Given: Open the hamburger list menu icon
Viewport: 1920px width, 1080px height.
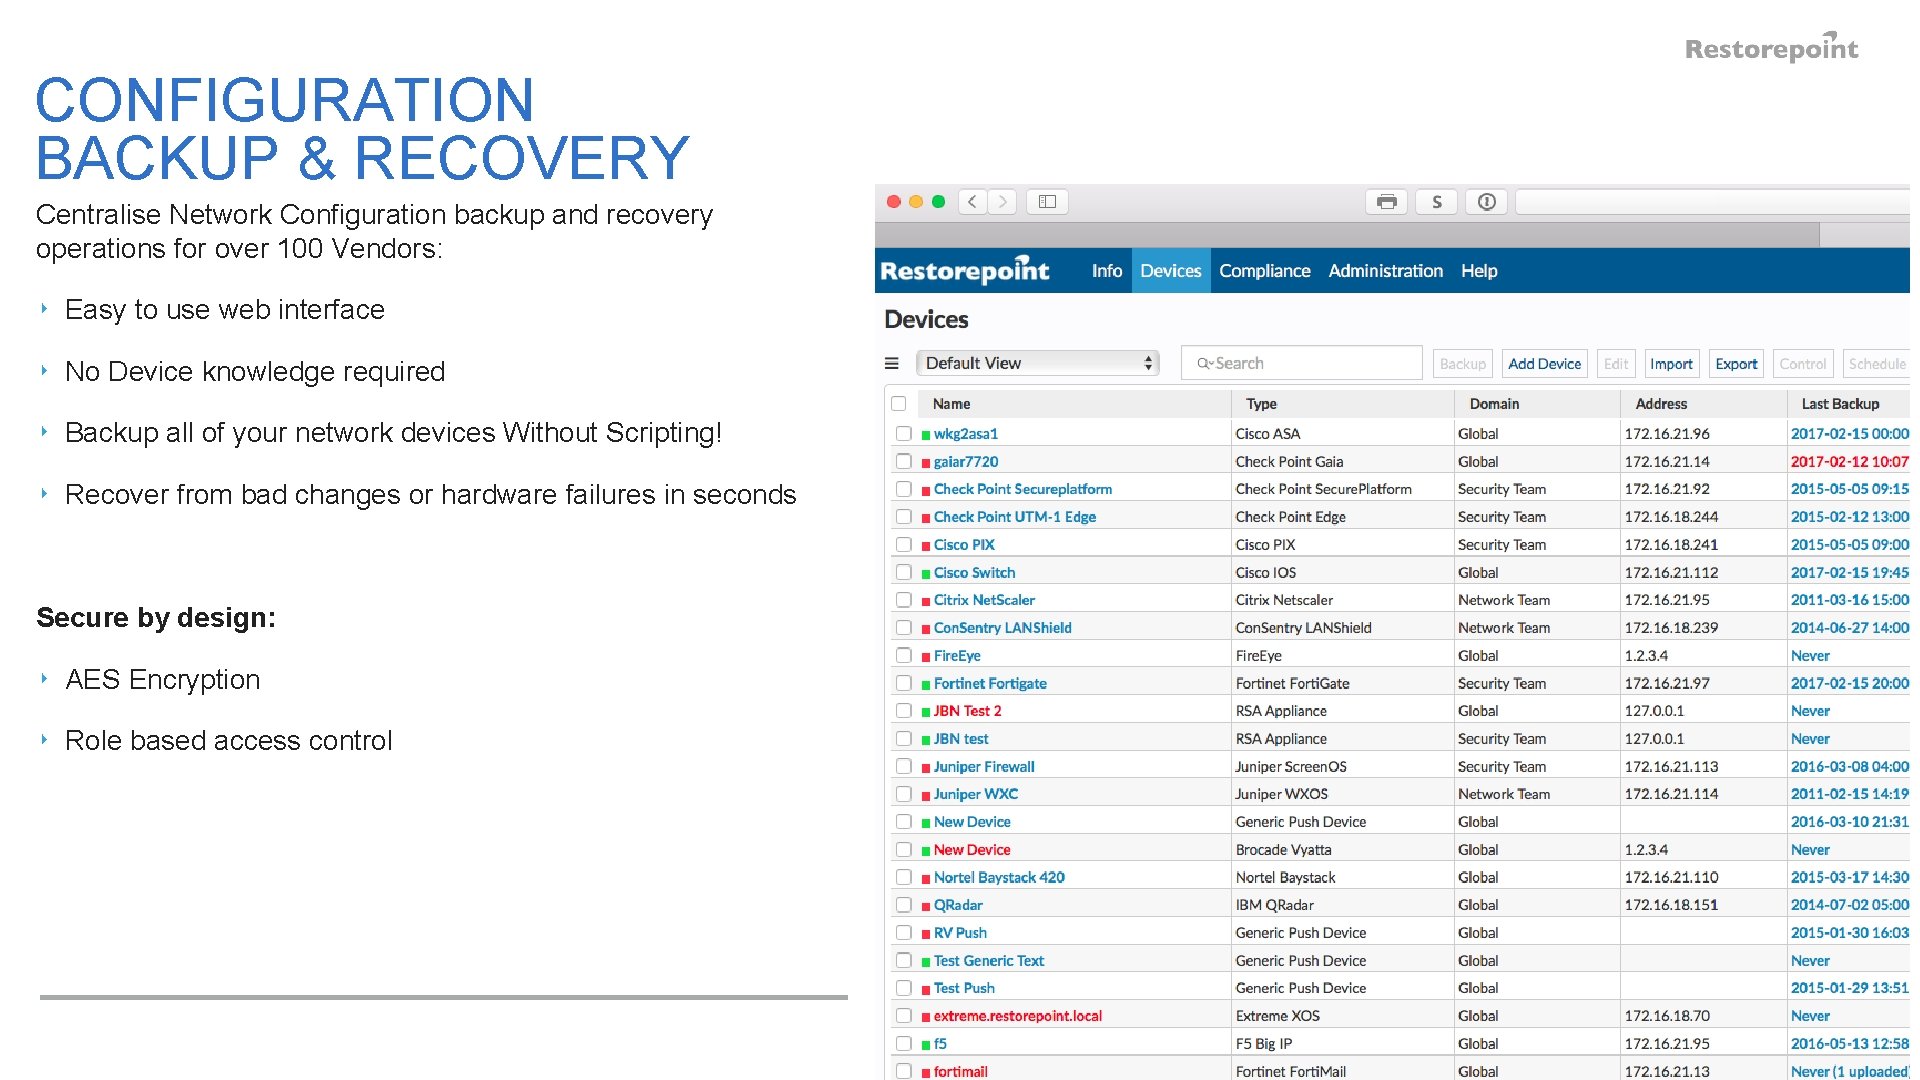Looking at the screenshot, I should pos(892,364).
